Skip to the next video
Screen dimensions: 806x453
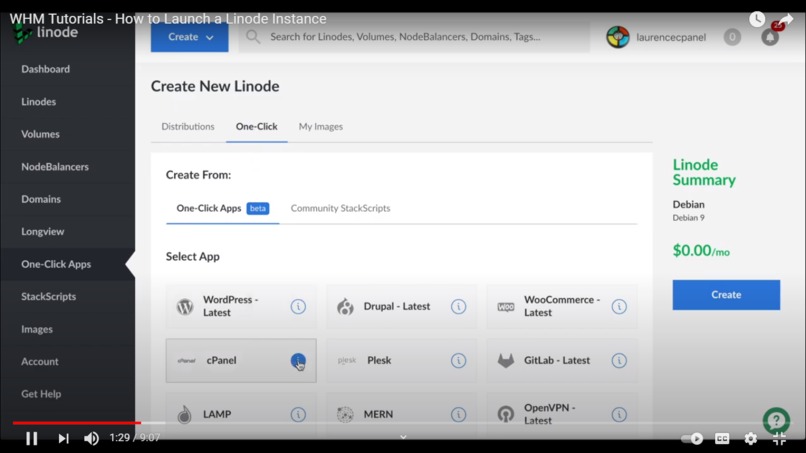point(63,438)
